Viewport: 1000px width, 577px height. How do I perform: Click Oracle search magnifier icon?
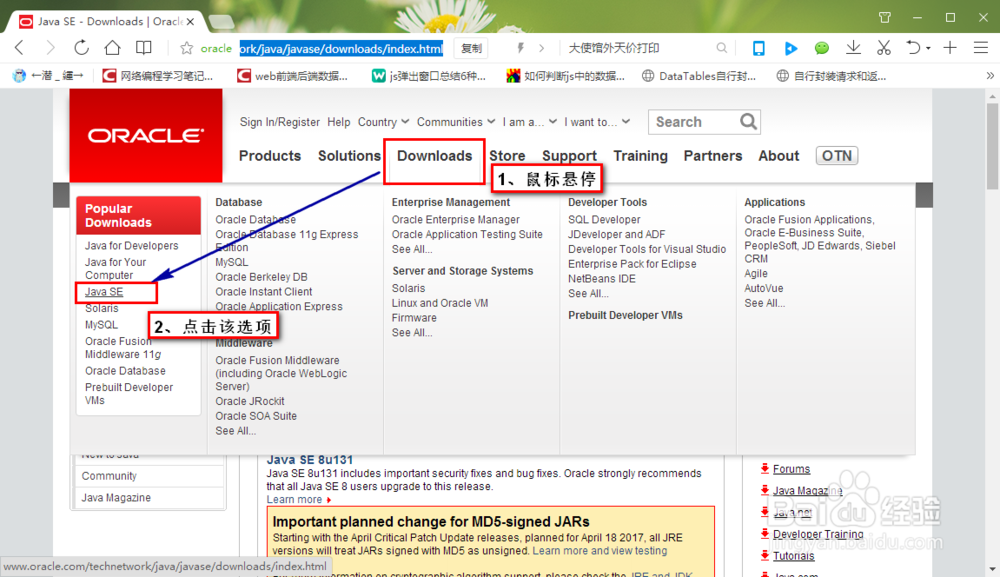[748, 121]
